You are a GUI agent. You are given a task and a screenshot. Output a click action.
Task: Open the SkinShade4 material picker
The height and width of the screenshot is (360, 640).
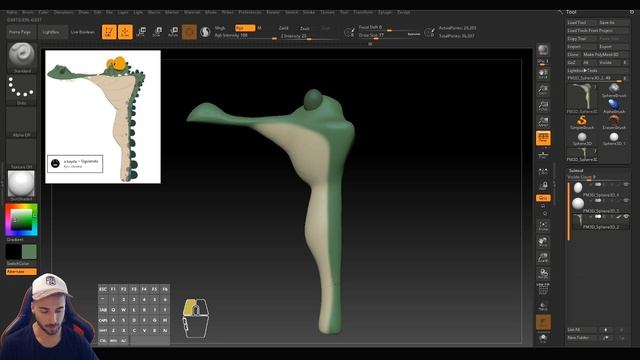[x=22, y=185]
